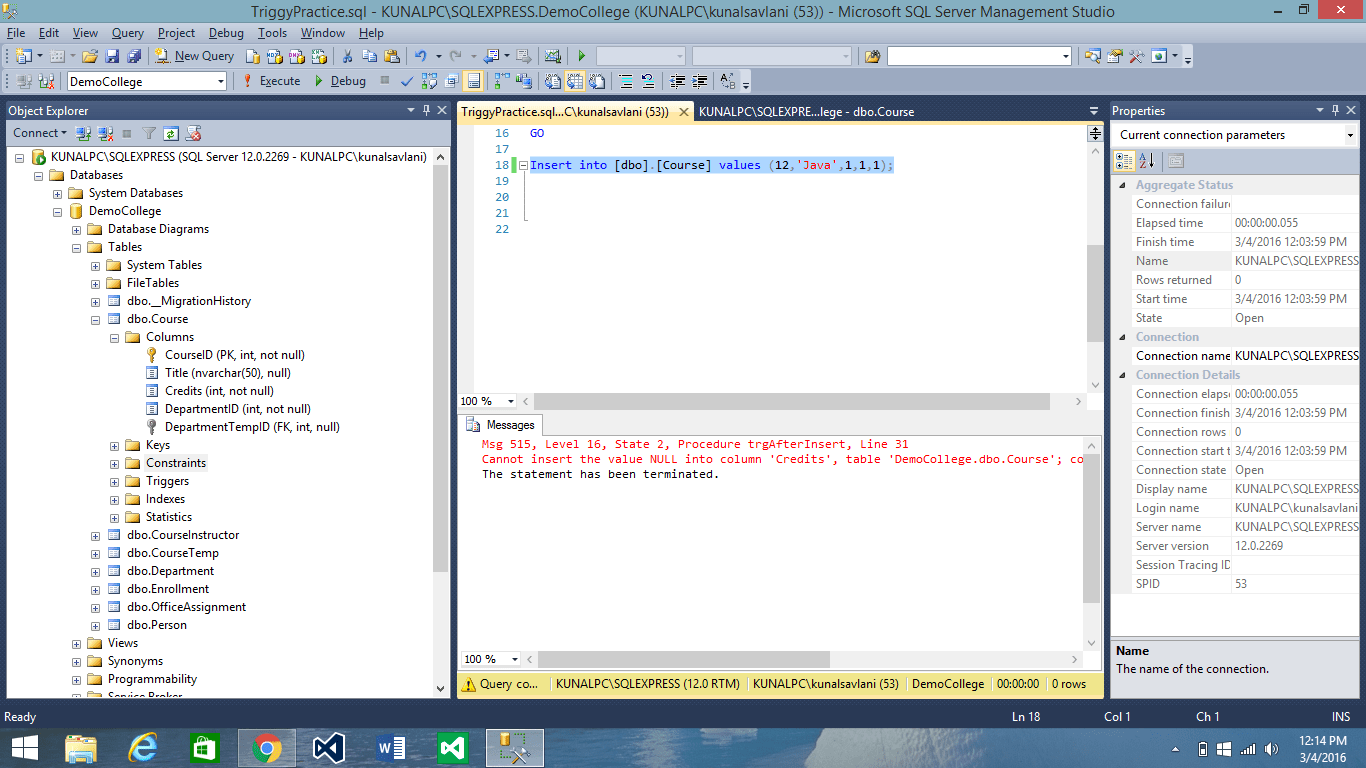Click the Filter funnel icon in Object Explorer
The width and height of the screenshot is (1366, 768).
(149, 133)
